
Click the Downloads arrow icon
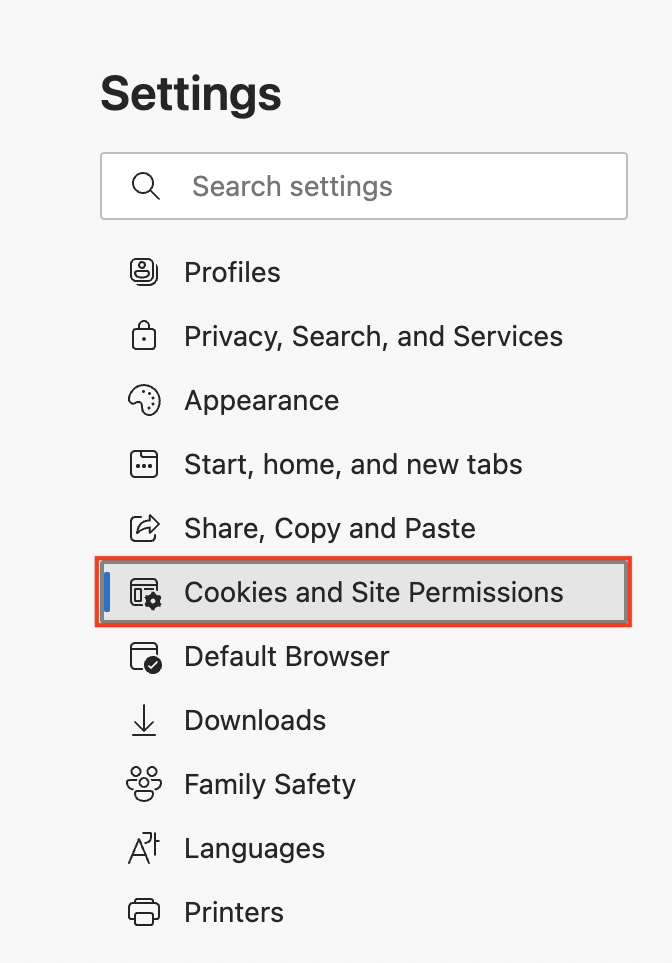tap(145, 720)
